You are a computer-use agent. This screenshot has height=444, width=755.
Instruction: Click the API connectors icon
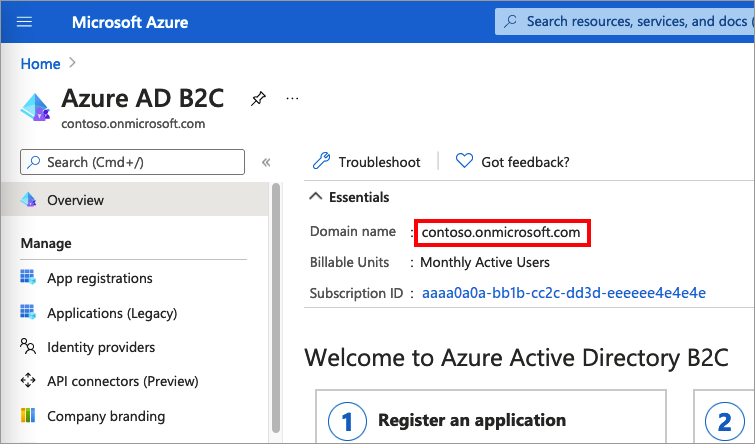pos(28,381)
